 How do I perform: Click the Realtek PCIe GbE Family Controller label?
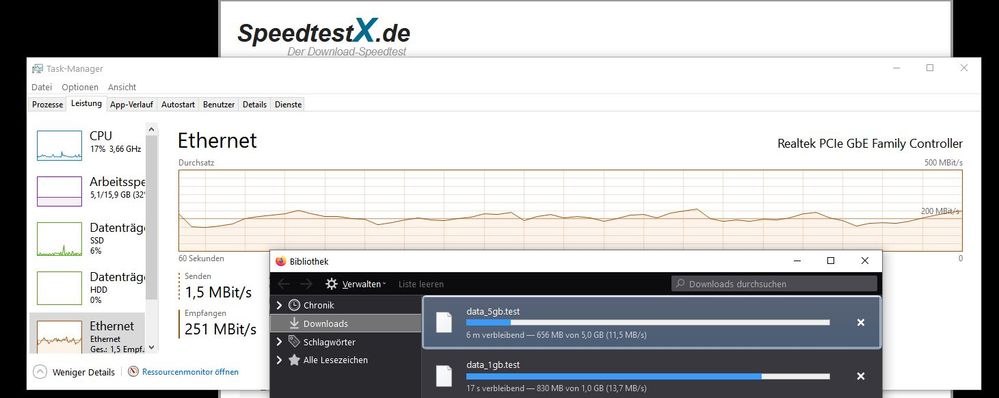coord(870,143)
